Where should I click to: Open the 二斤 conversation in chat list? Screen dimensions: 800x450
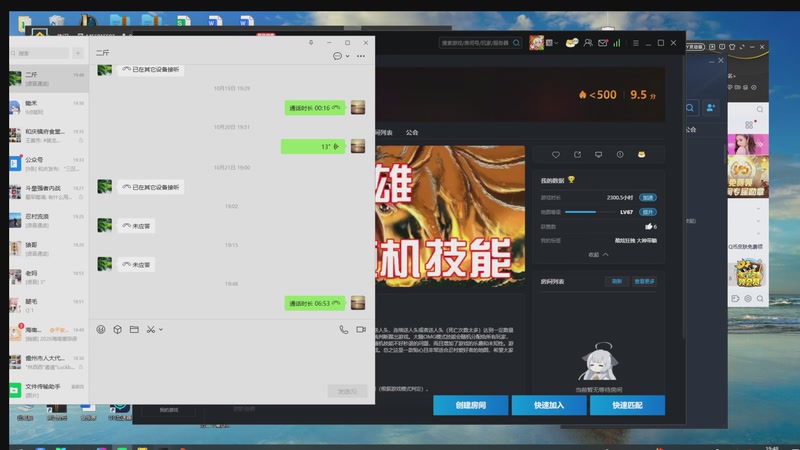point(49,79)
